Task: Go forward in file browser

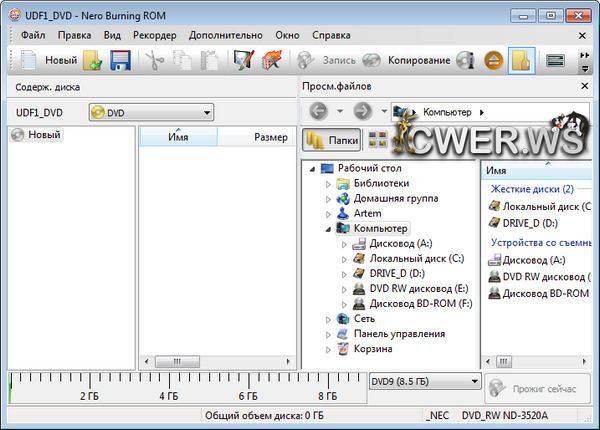Action: pyautogui.click(x=362, y=111)
